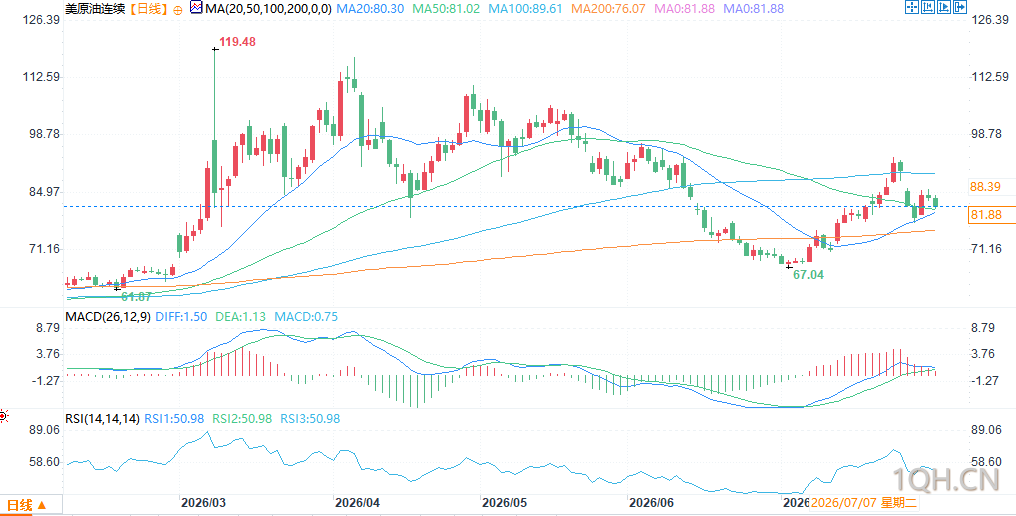Screen dimensions: 1016x516
Task: Click the 67.04 low price marker
Action: pos(808,274)
